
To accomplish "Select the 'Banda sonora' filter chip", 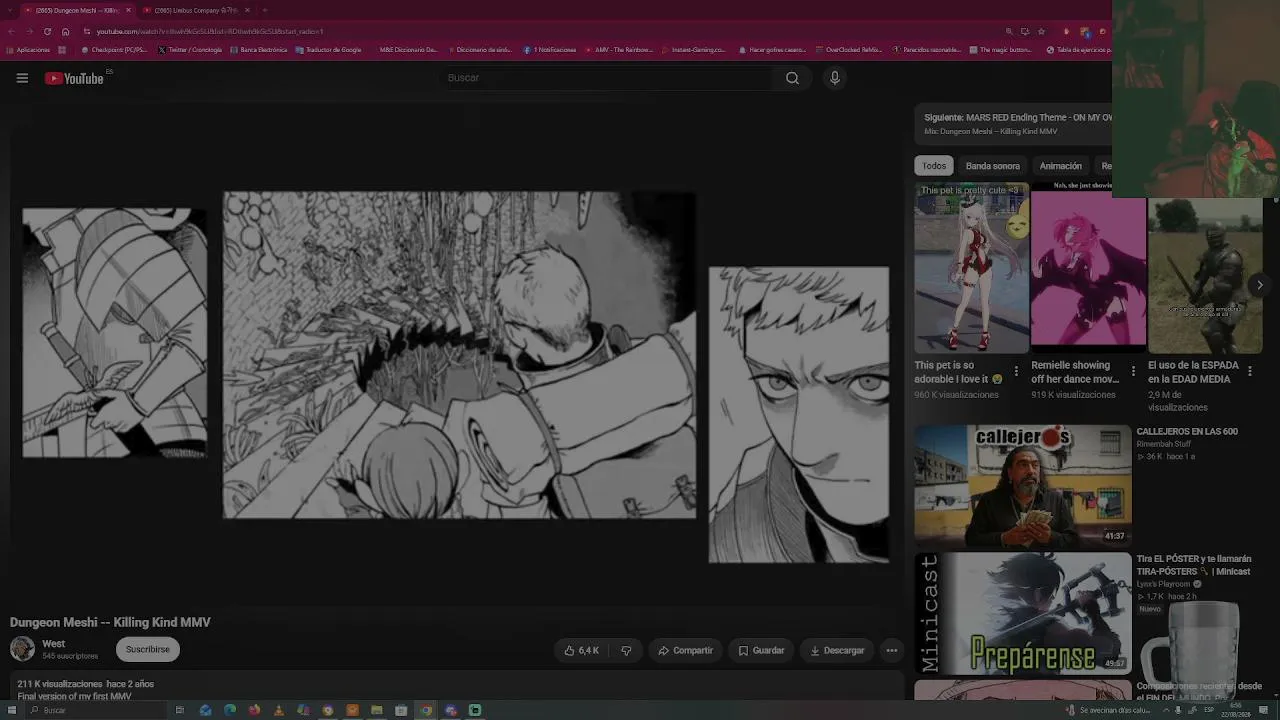I will [x=993, y=166].
